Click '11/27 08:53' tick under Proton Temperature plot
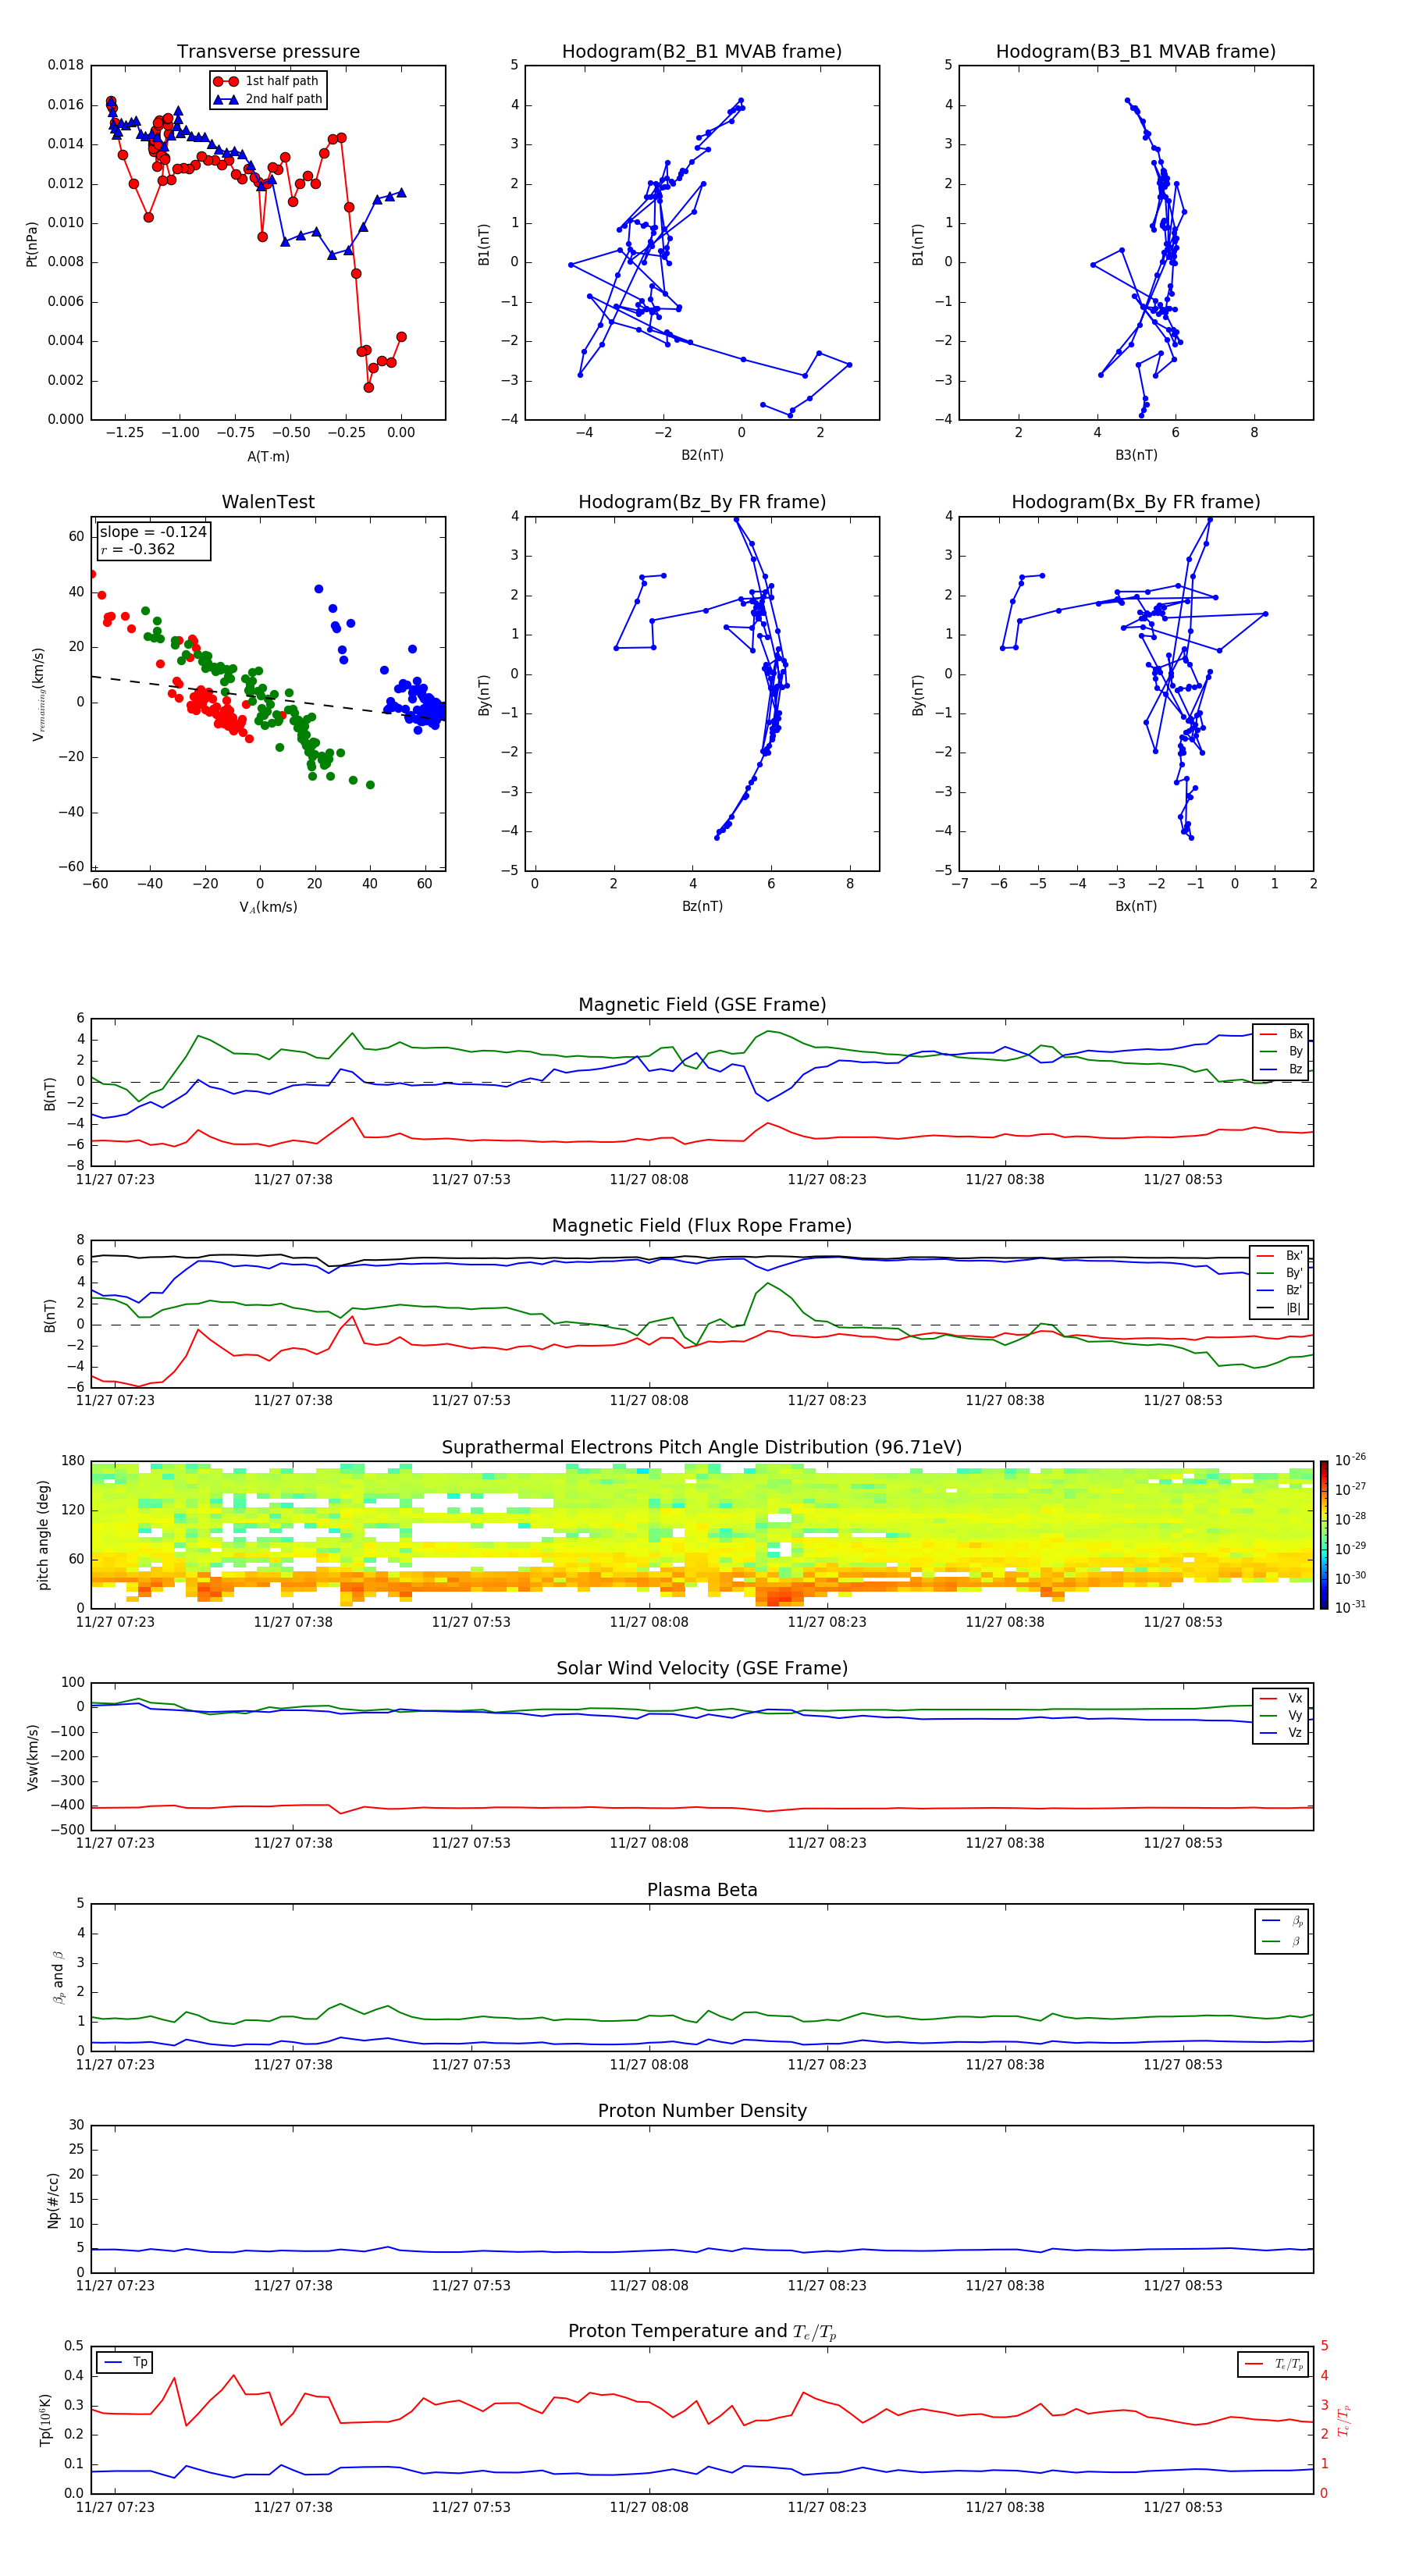 1183,2507
